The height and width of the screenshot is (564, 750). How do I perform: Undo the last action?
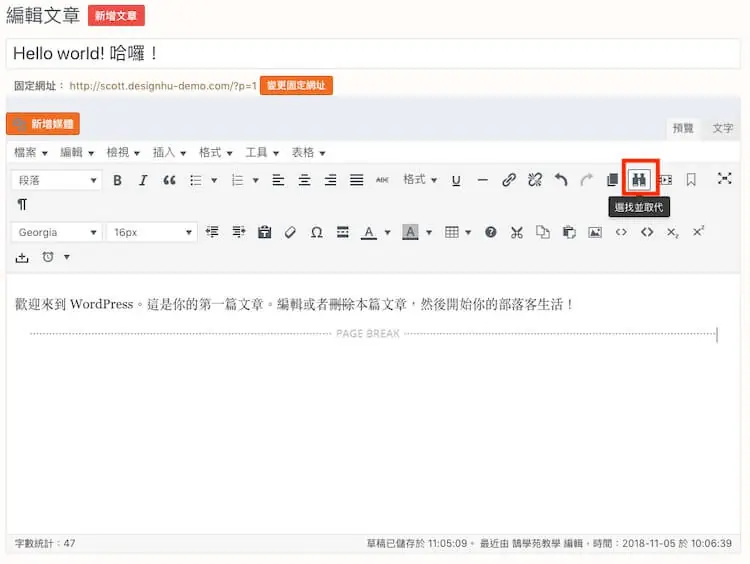[x=561, y=180]
